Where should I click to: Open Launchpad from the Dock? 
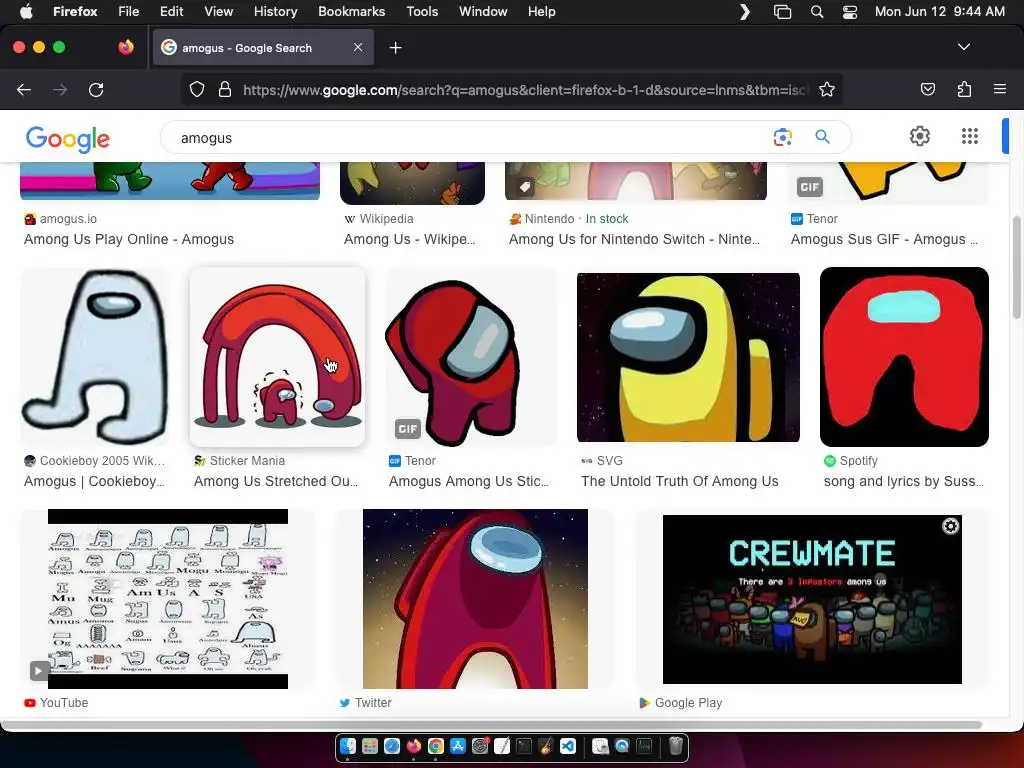[x=370, y=746]
